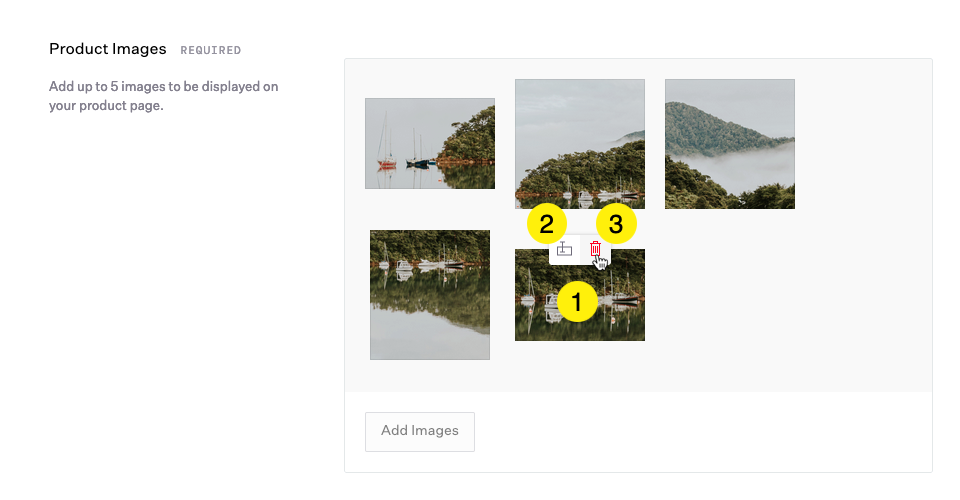Click the fog bank in the mountain image
This screenshot has width=960, height=500.
(740, 167)
